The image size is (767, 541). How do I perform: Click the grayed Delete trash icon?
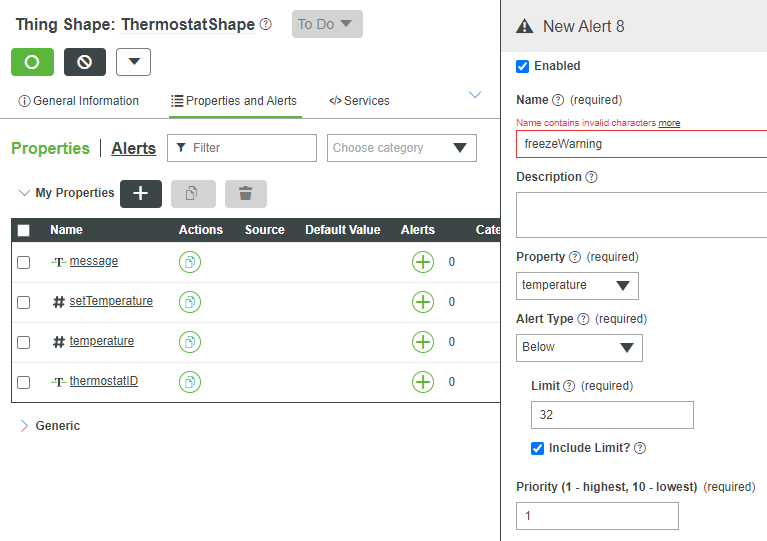point(245,194)
